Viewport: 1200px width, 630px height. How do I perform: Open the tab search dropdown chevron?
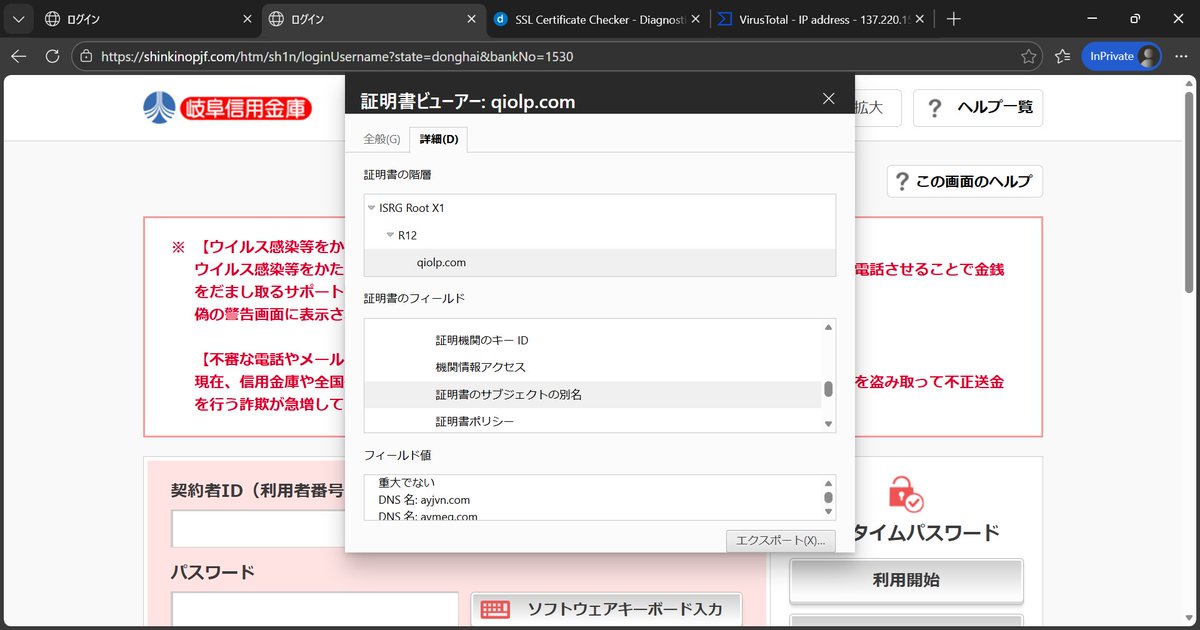click(18, 18)
